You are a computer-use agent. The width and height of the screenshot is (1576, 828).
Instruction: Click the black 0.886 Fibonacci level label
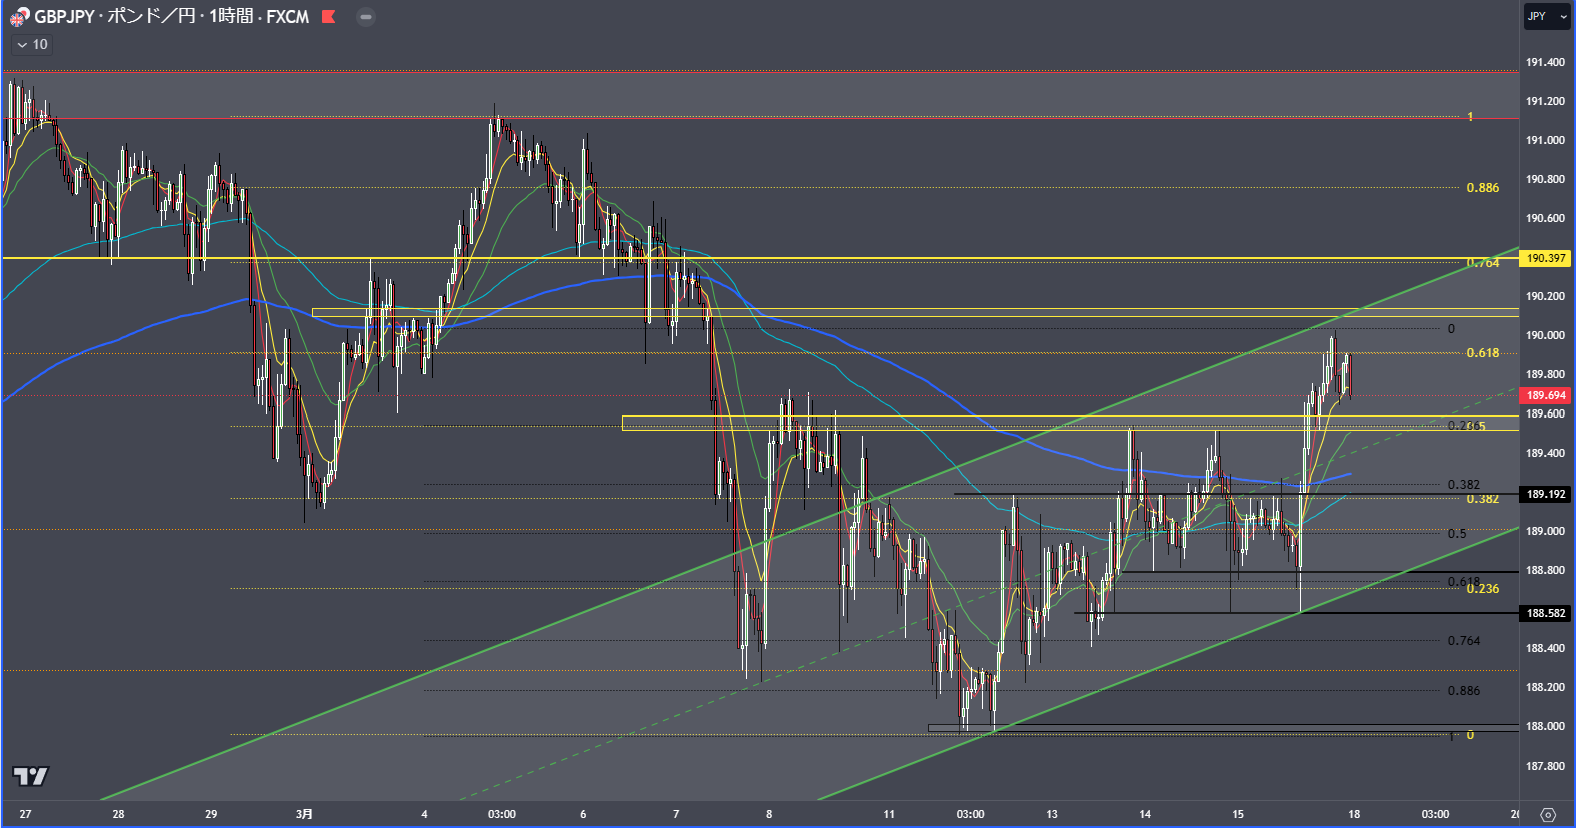(x=1464, y=691)
